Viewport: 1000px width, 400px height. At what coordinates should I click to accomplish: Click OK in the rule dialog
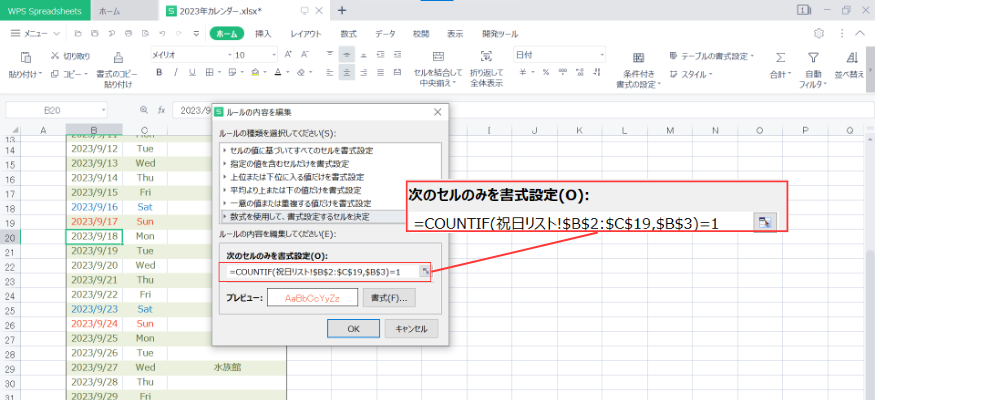tap(353, 329)
